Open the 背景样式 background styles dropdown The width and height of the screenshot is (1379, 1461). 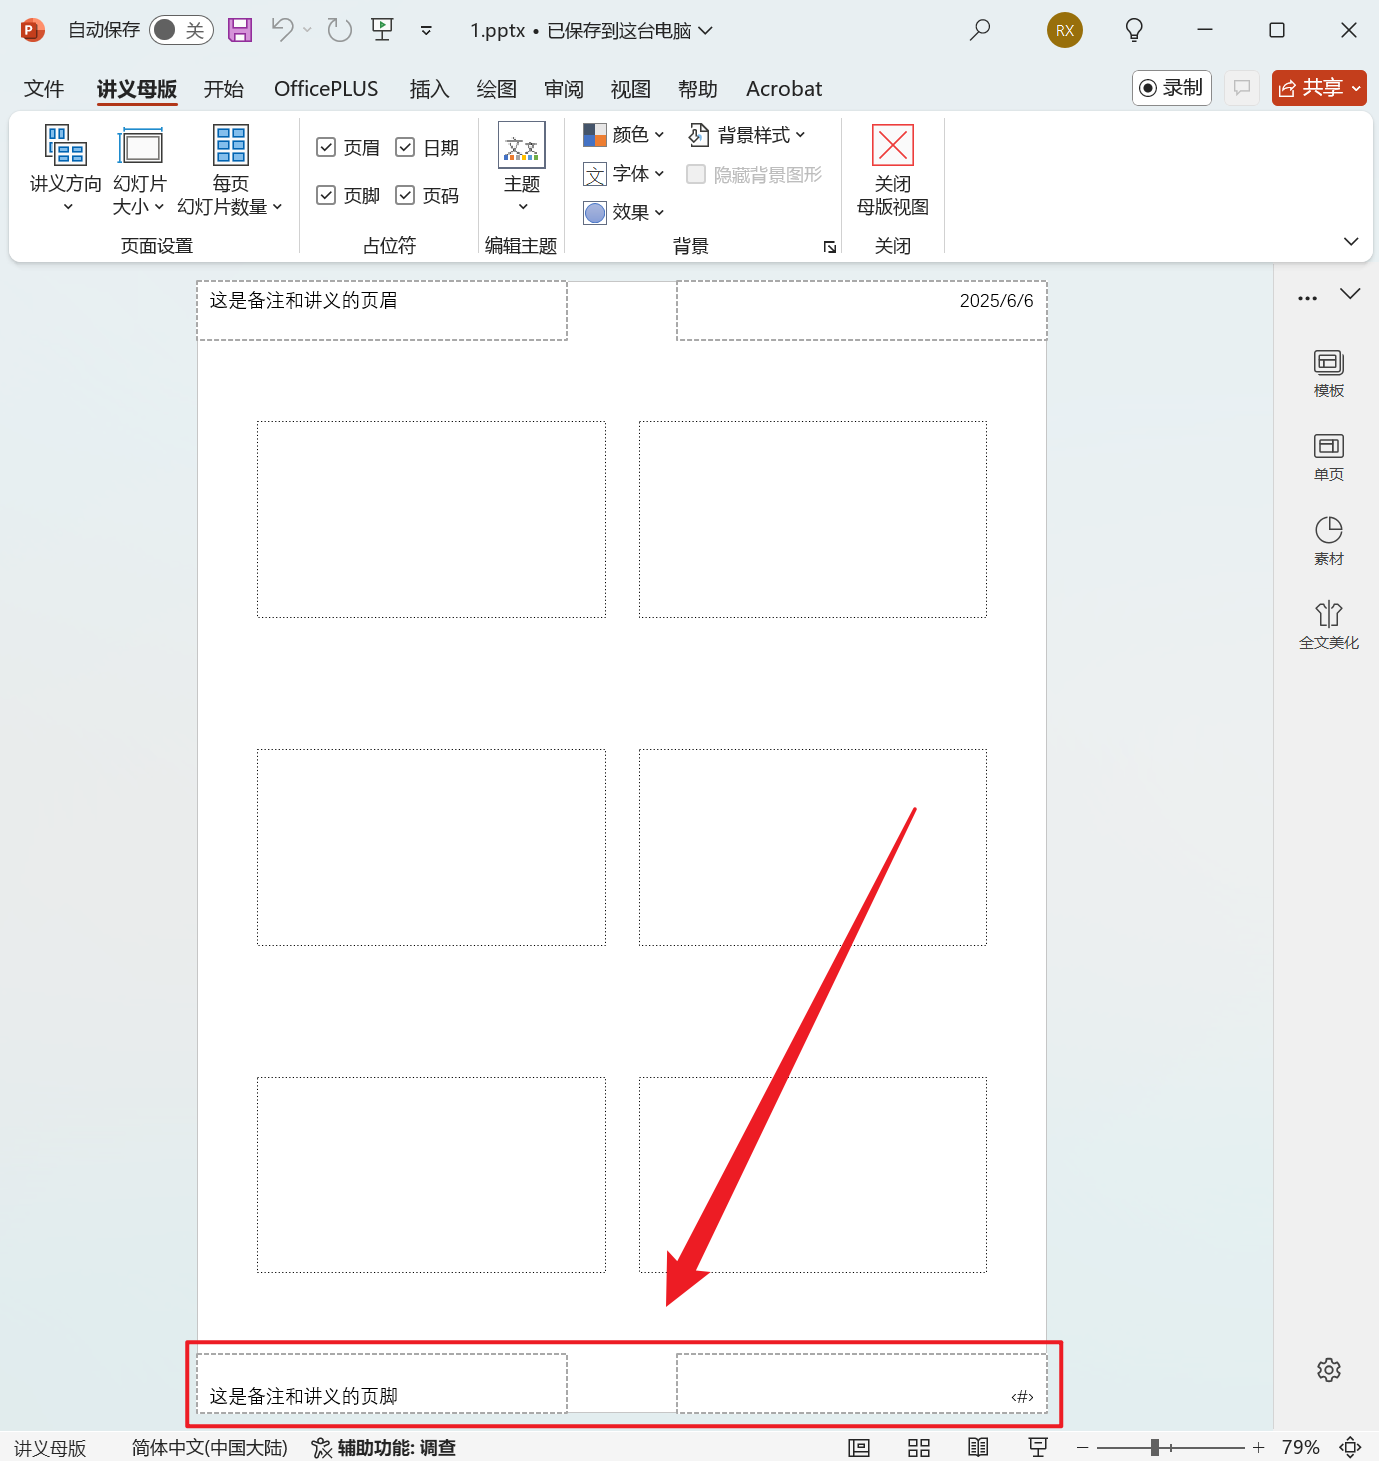[x=747, y=135]
